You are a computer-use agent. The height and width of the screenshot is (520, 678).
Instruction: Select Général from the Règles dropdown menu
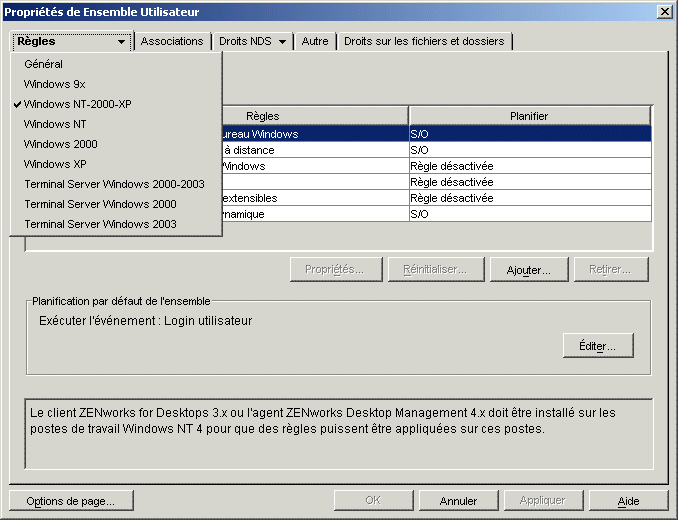click(44, 64)
